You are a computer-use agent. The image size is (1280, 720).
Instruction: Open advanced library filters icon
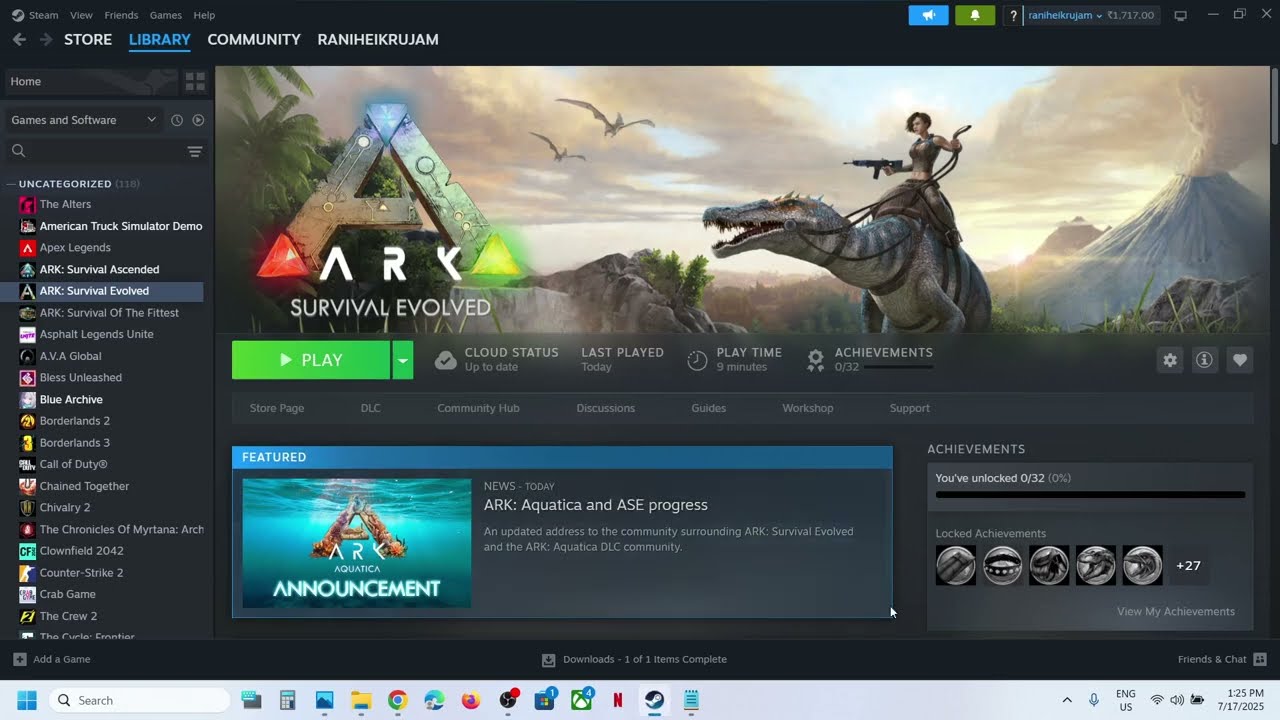pos(195,151)
